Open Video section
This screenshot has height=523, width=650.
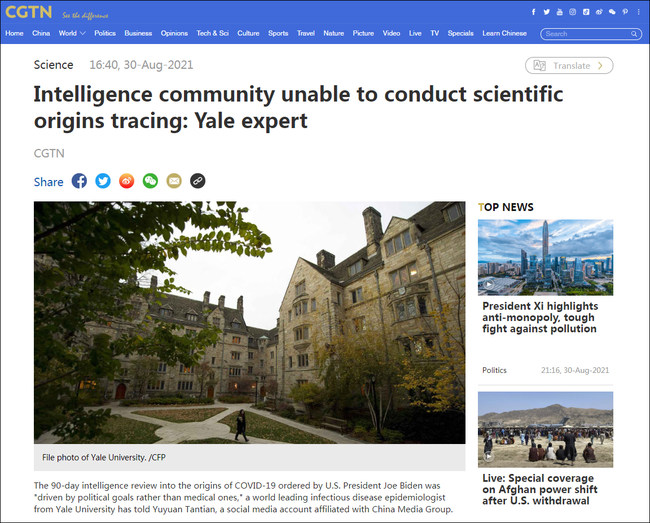pyautogui.click(x=391, y=33)
